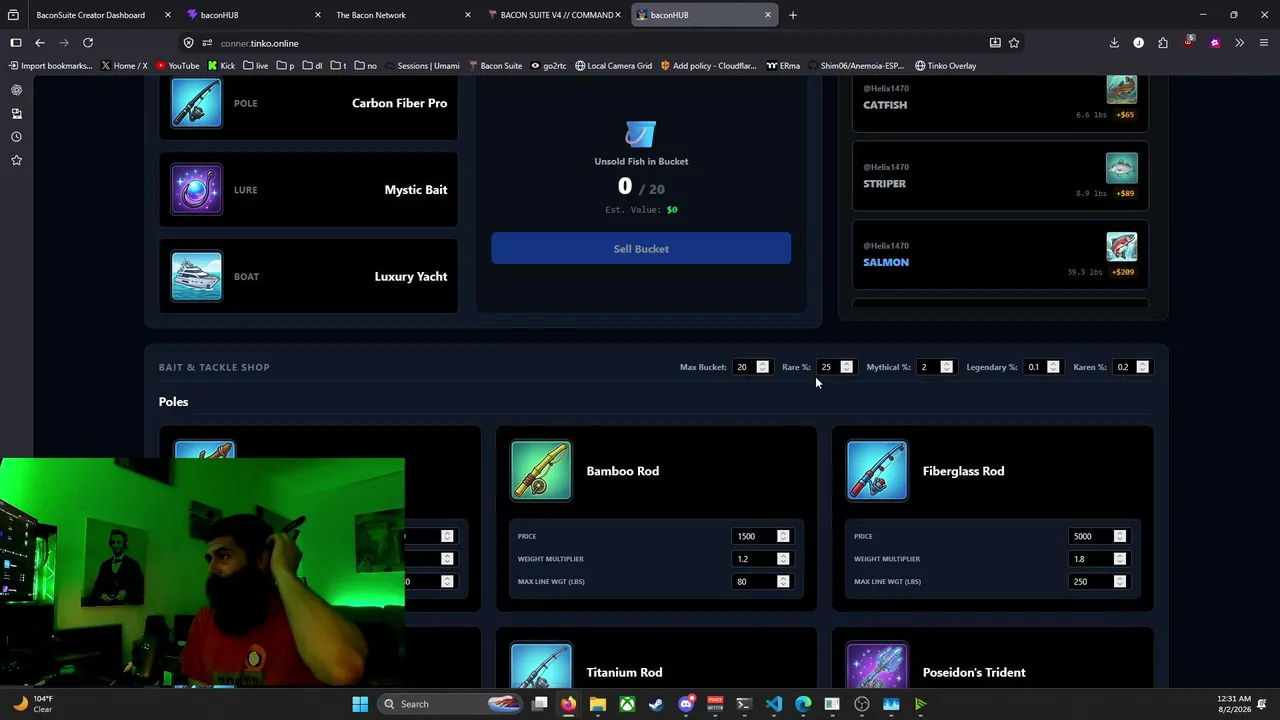The width and height of the screenshot is (1280, 720).
Task: Click the bucket icon above Unsold Fish
Action: (x=640, y=134)
